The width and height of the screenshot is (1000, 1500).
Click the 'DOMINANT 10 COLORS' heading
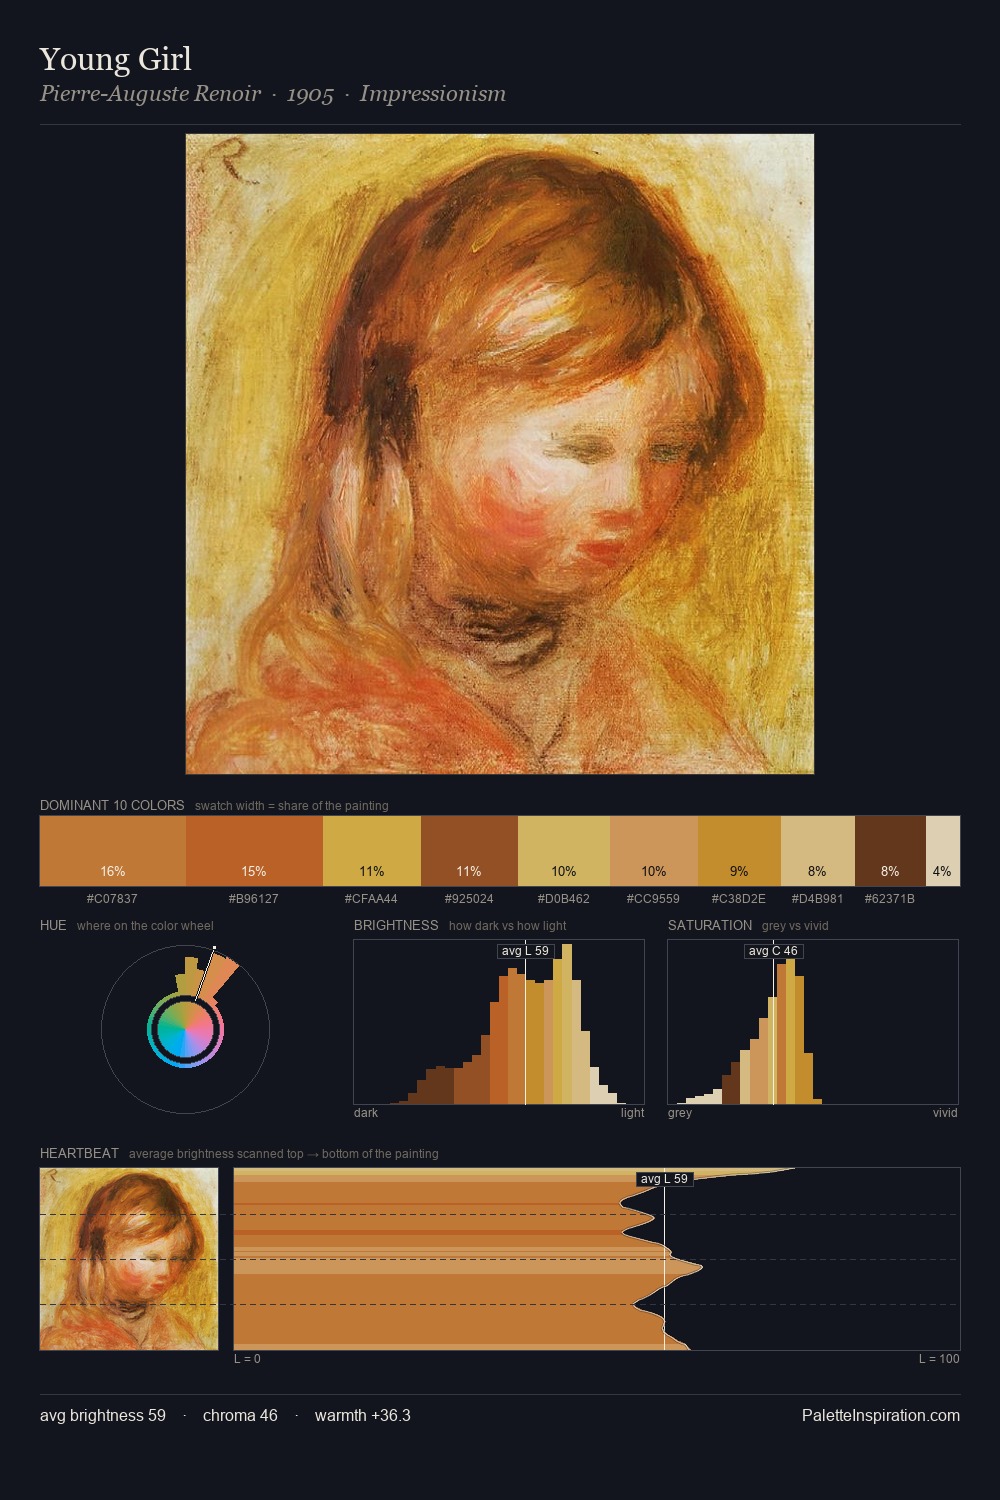point(112,805)
